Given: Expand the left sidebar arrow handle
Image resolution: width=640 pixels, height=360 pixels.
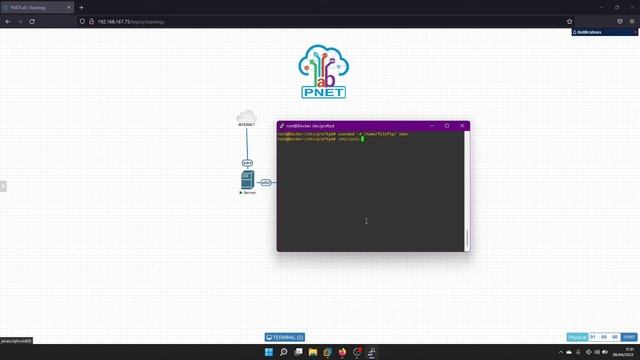Looking at the screenshot, I should click(x=3, y=186).
